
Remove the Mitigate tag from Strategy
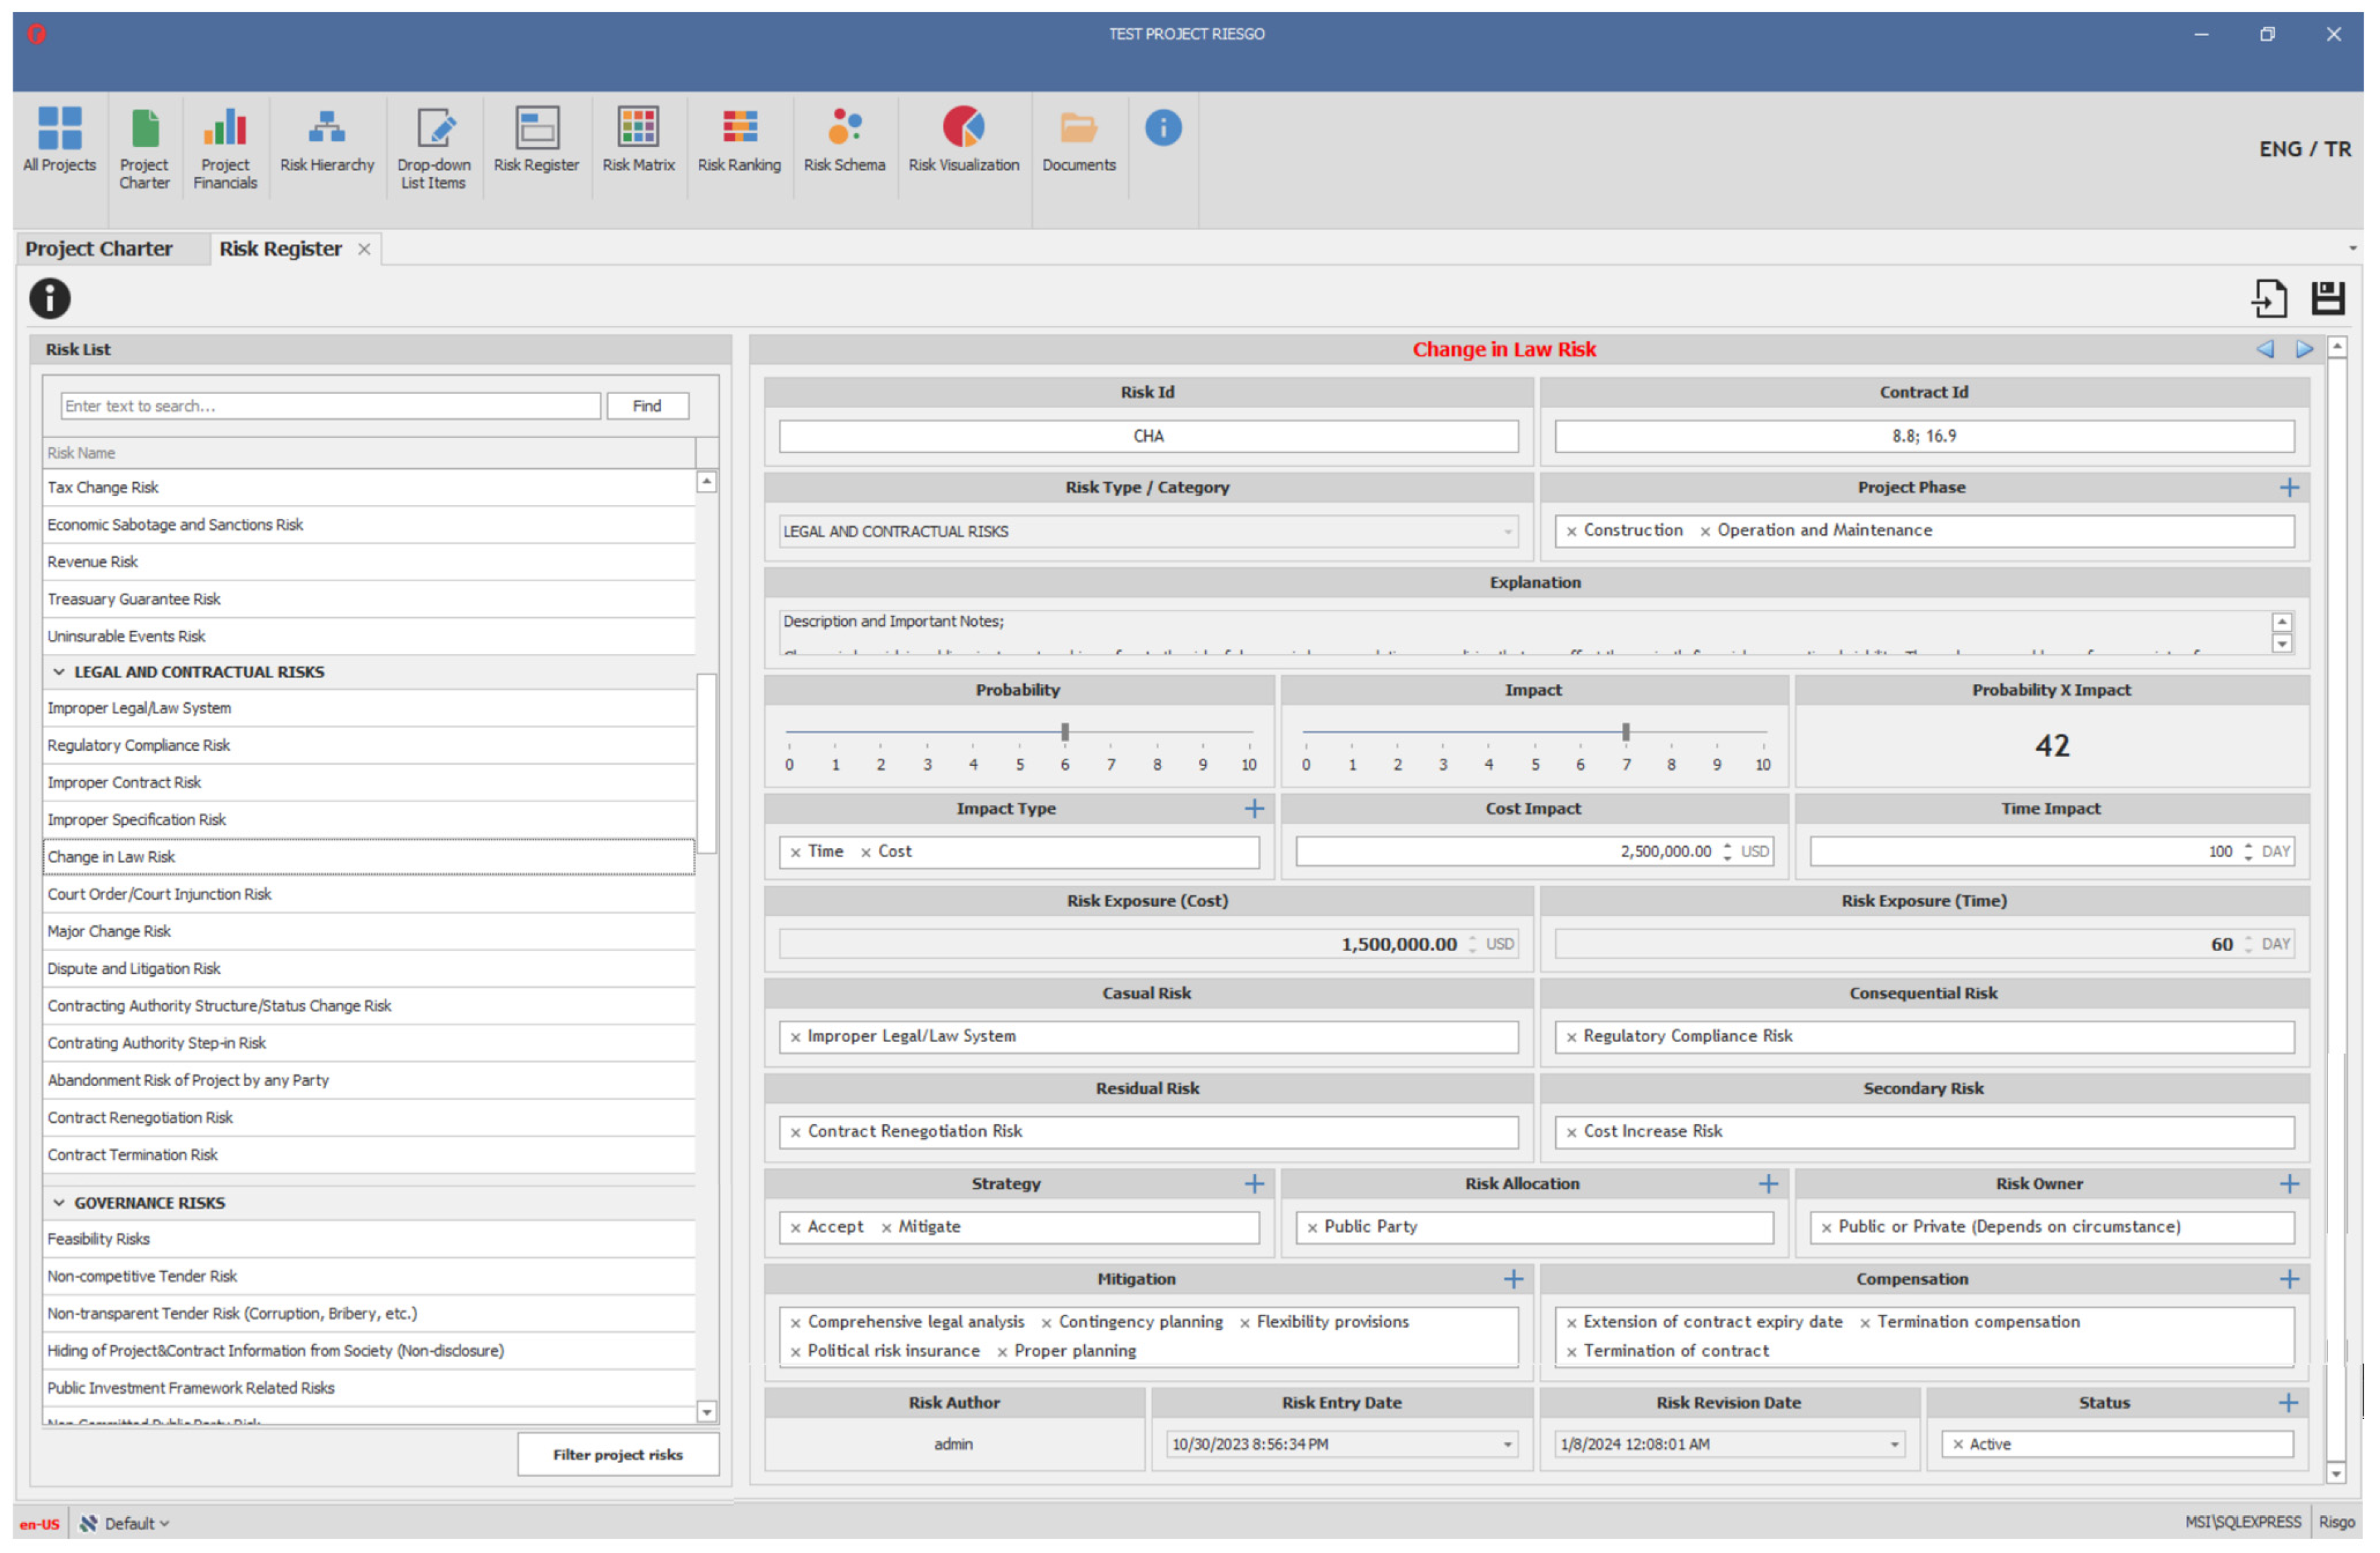coord(886,1228)
